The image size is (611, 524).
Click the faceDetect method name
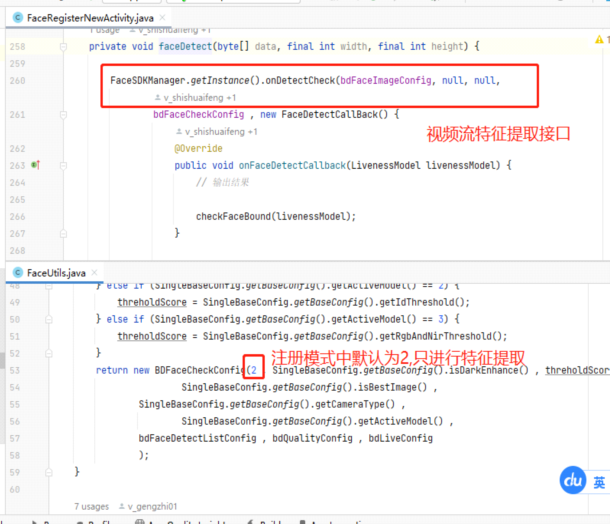pos(185,46)
